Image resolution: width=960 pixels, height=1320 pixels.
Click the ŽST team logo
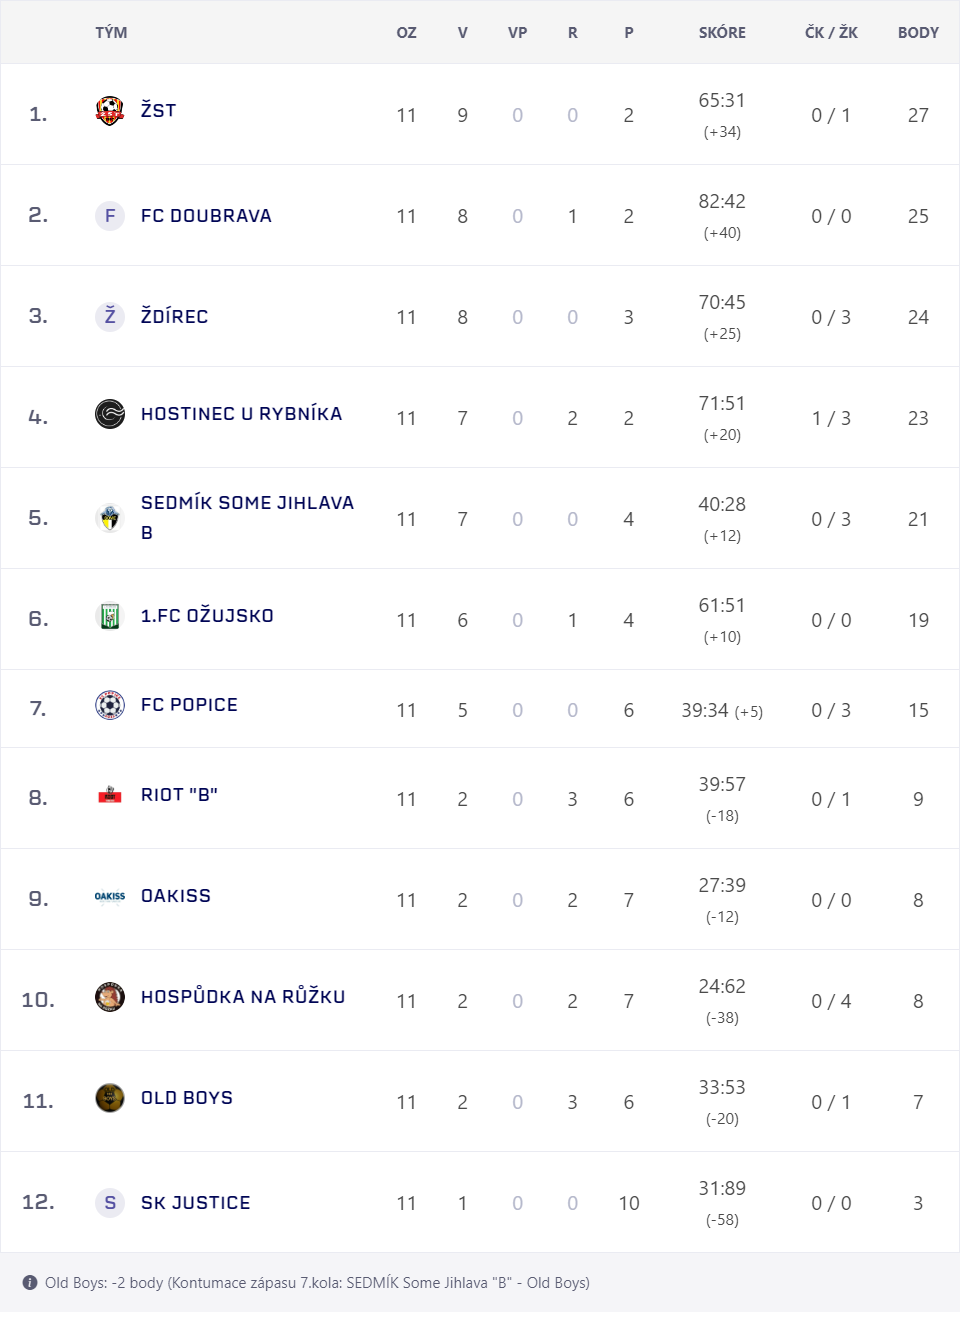(x=110, y=111)
